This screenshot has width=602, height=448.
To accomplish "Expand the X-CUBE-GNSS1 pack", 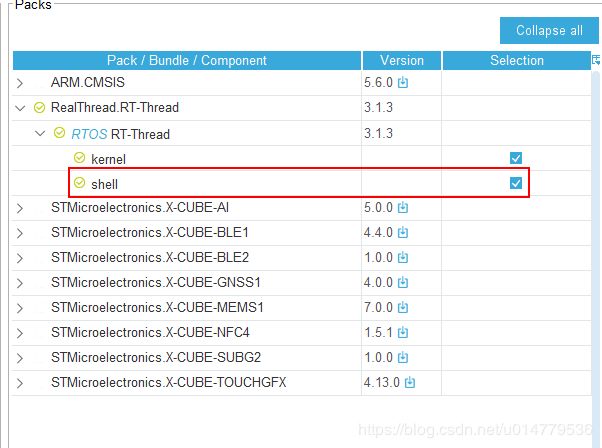I will click(x=20, y=283).
